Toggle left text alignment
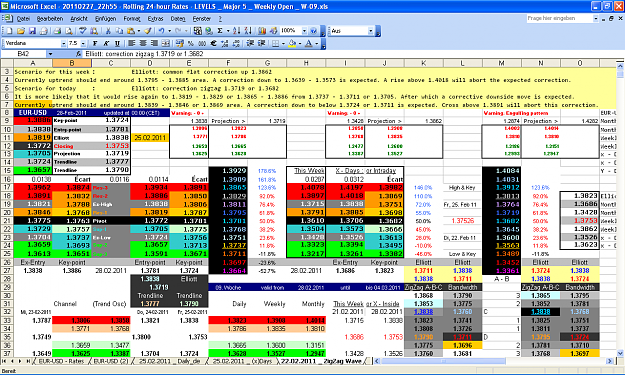 pos(131,43)
